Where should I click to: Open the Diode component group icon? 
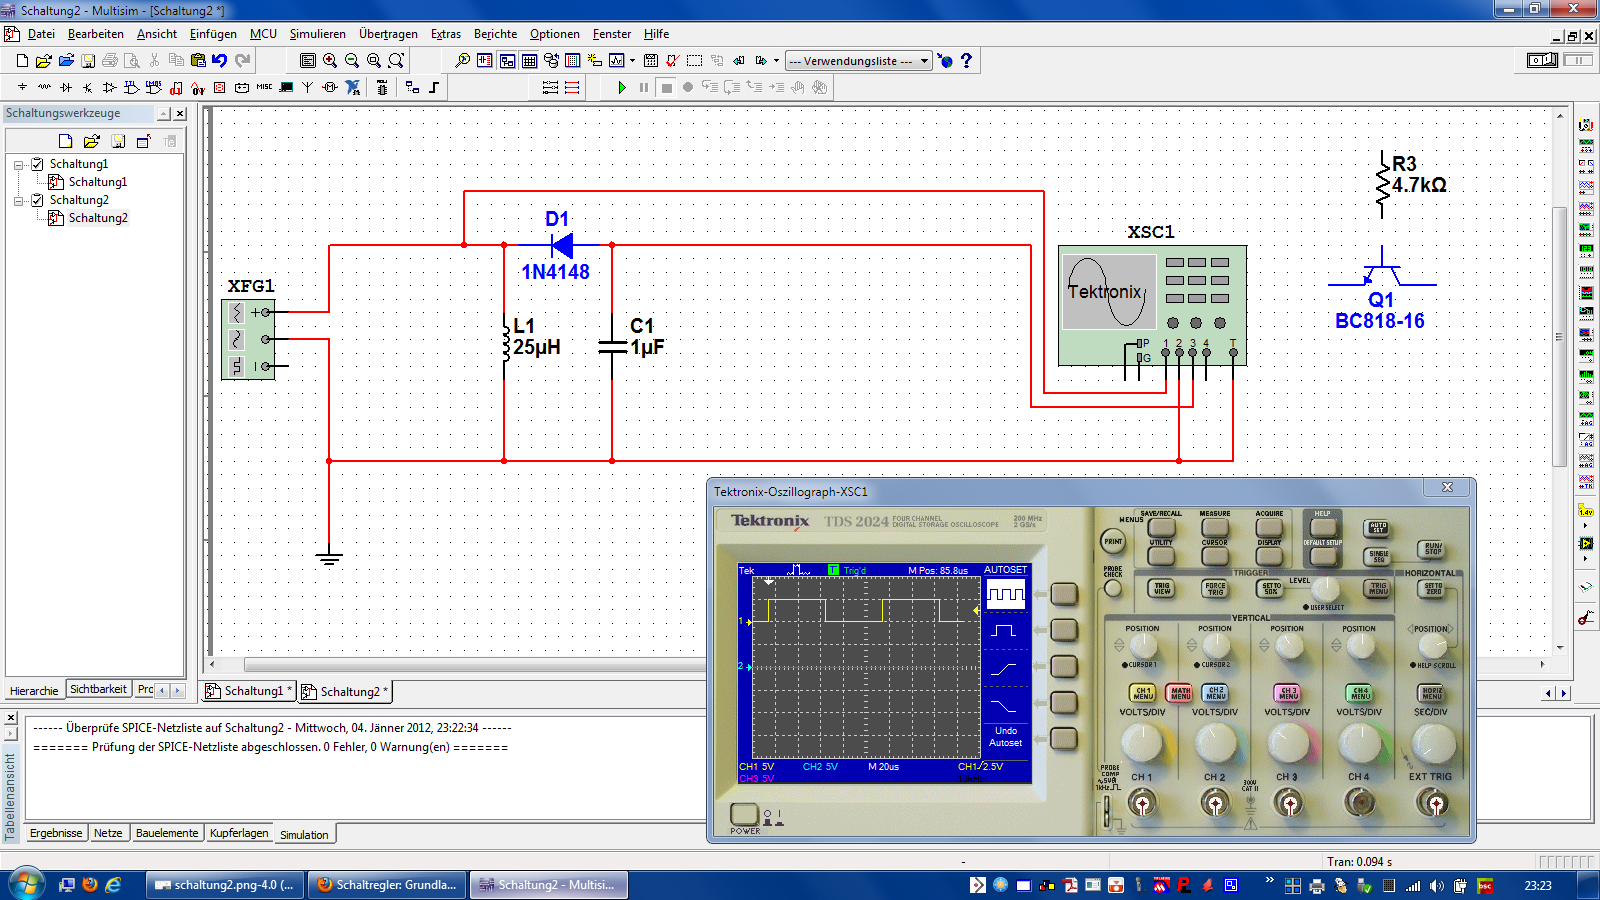(x=66, y=88)
